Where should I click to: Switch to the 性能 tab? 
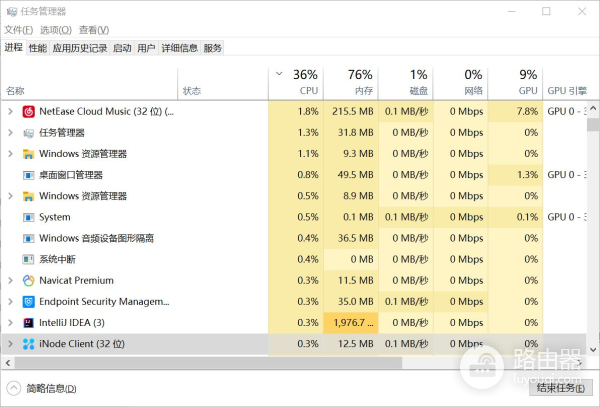click(38, 48)
